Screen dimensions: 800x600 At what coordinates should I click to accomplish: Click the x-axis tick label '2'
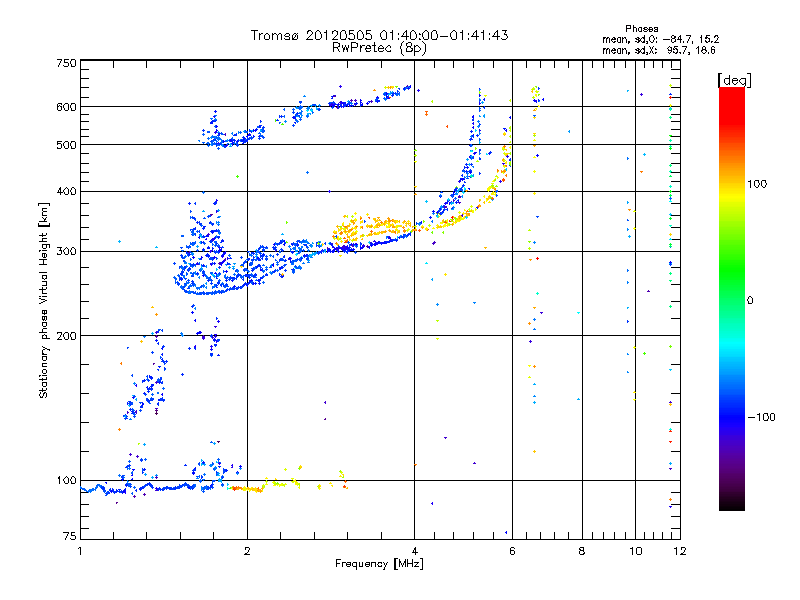247,551
